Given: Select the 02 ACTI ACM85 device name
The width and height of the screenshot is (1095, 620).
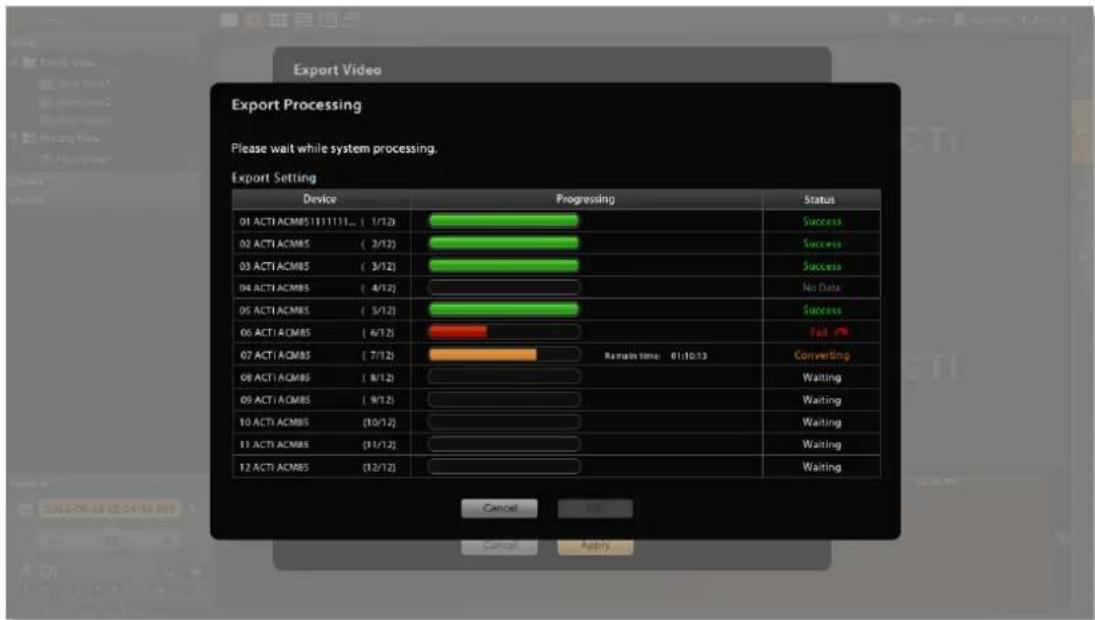Looking at the screenshot, I should click(274, 244).
